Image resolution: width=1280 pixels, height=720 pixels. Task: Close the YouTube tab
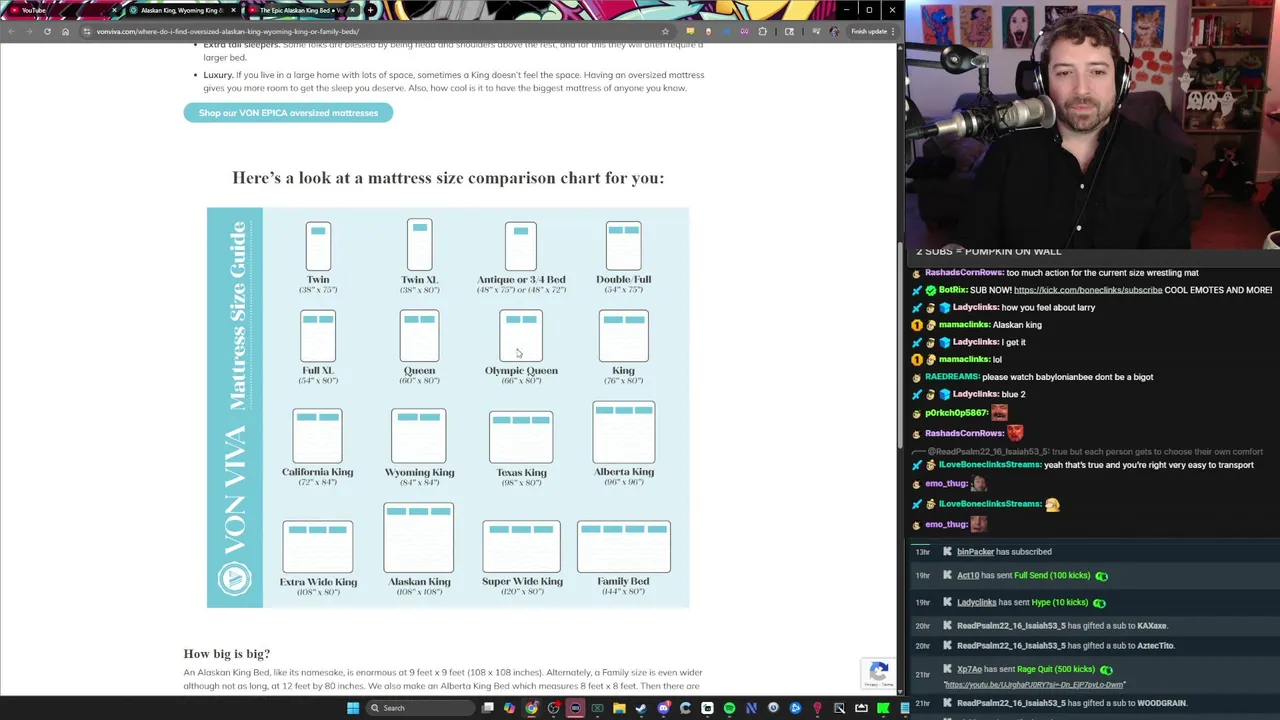click(114, 10)
